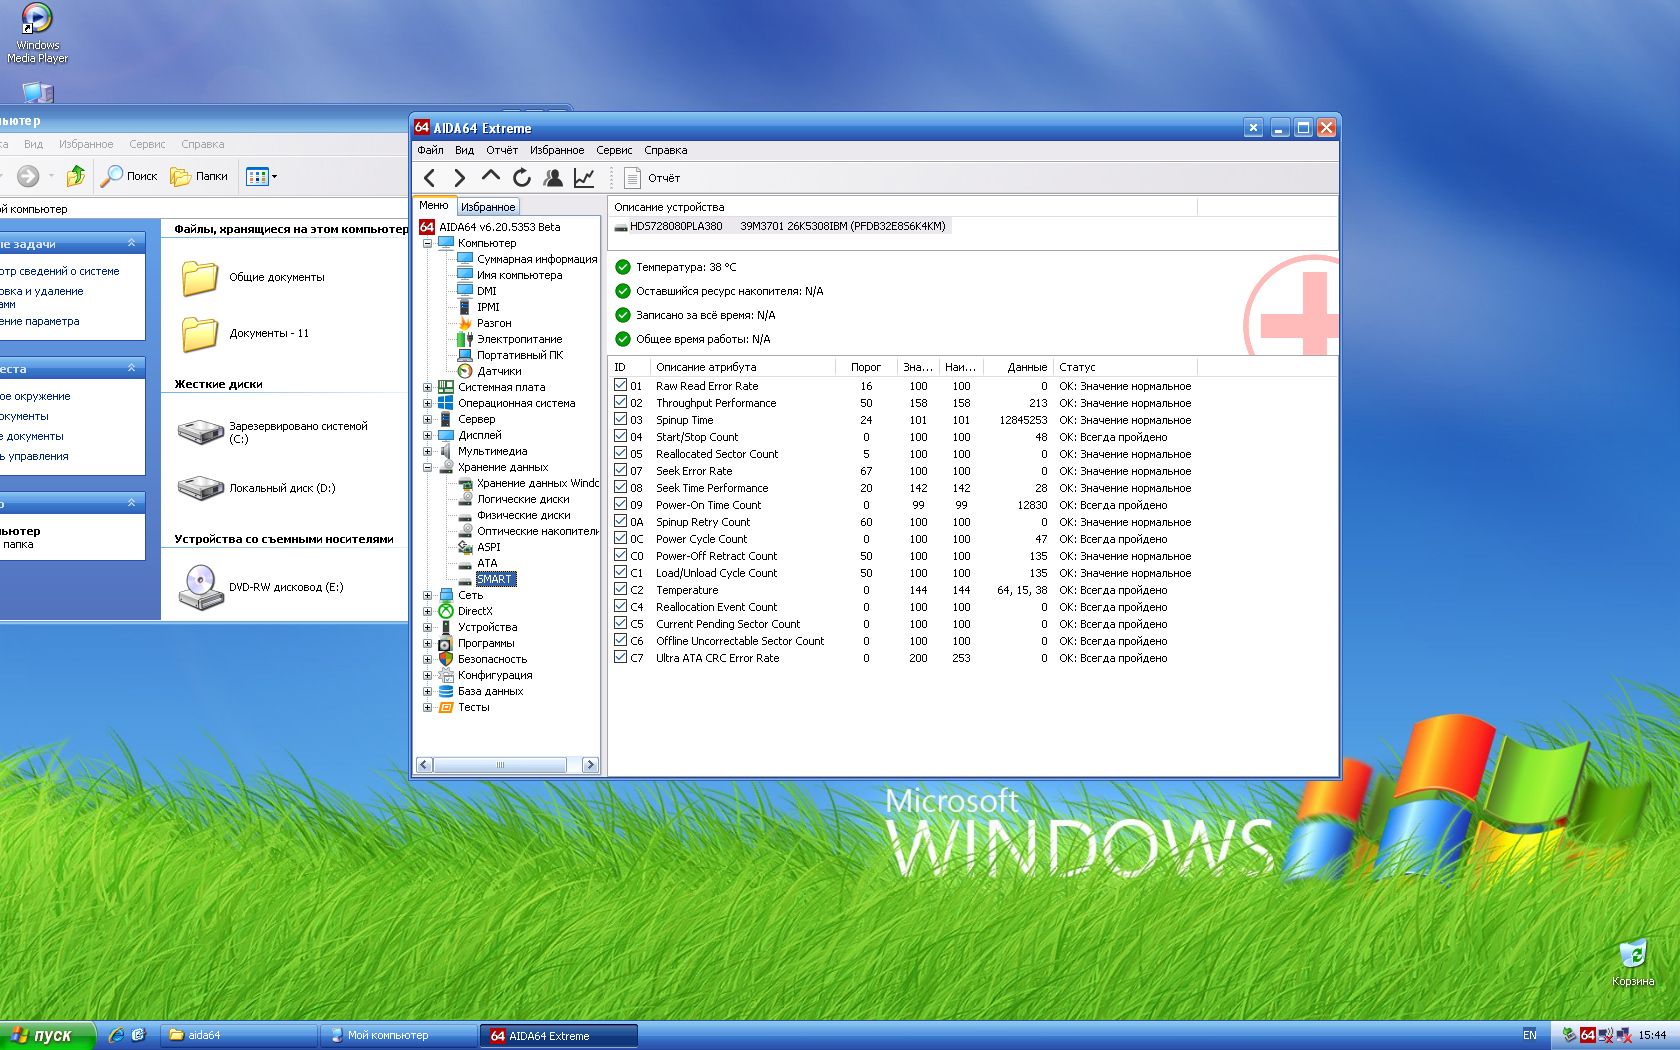Select Электропитание in the tree

tap(519, 339)
